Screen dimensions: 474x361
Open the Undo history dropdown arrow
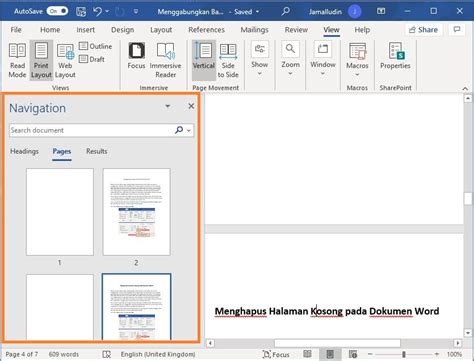click(x=107, y=12)
